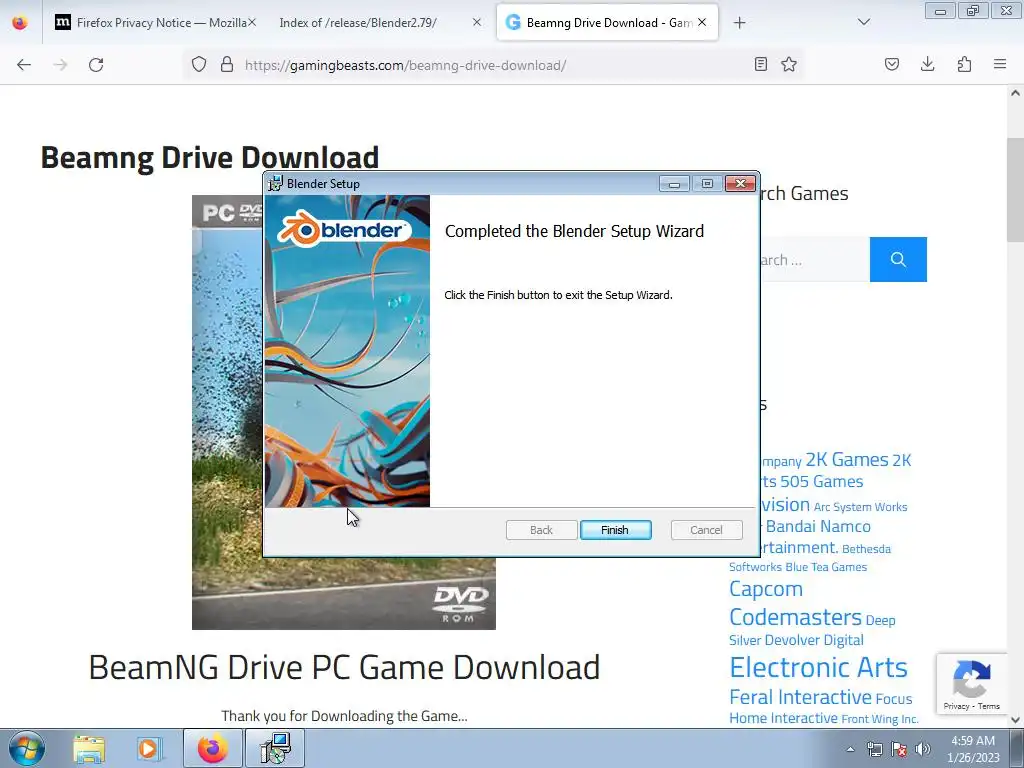1024x768 pixels.
Task: Click the Blender Setup title bar icon
Action: click(276, 184)
